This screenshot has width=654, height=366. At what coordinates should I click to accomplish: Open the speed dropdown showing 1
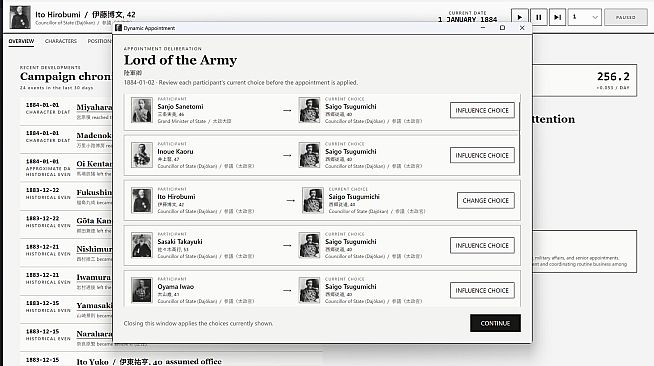[585, 17]
